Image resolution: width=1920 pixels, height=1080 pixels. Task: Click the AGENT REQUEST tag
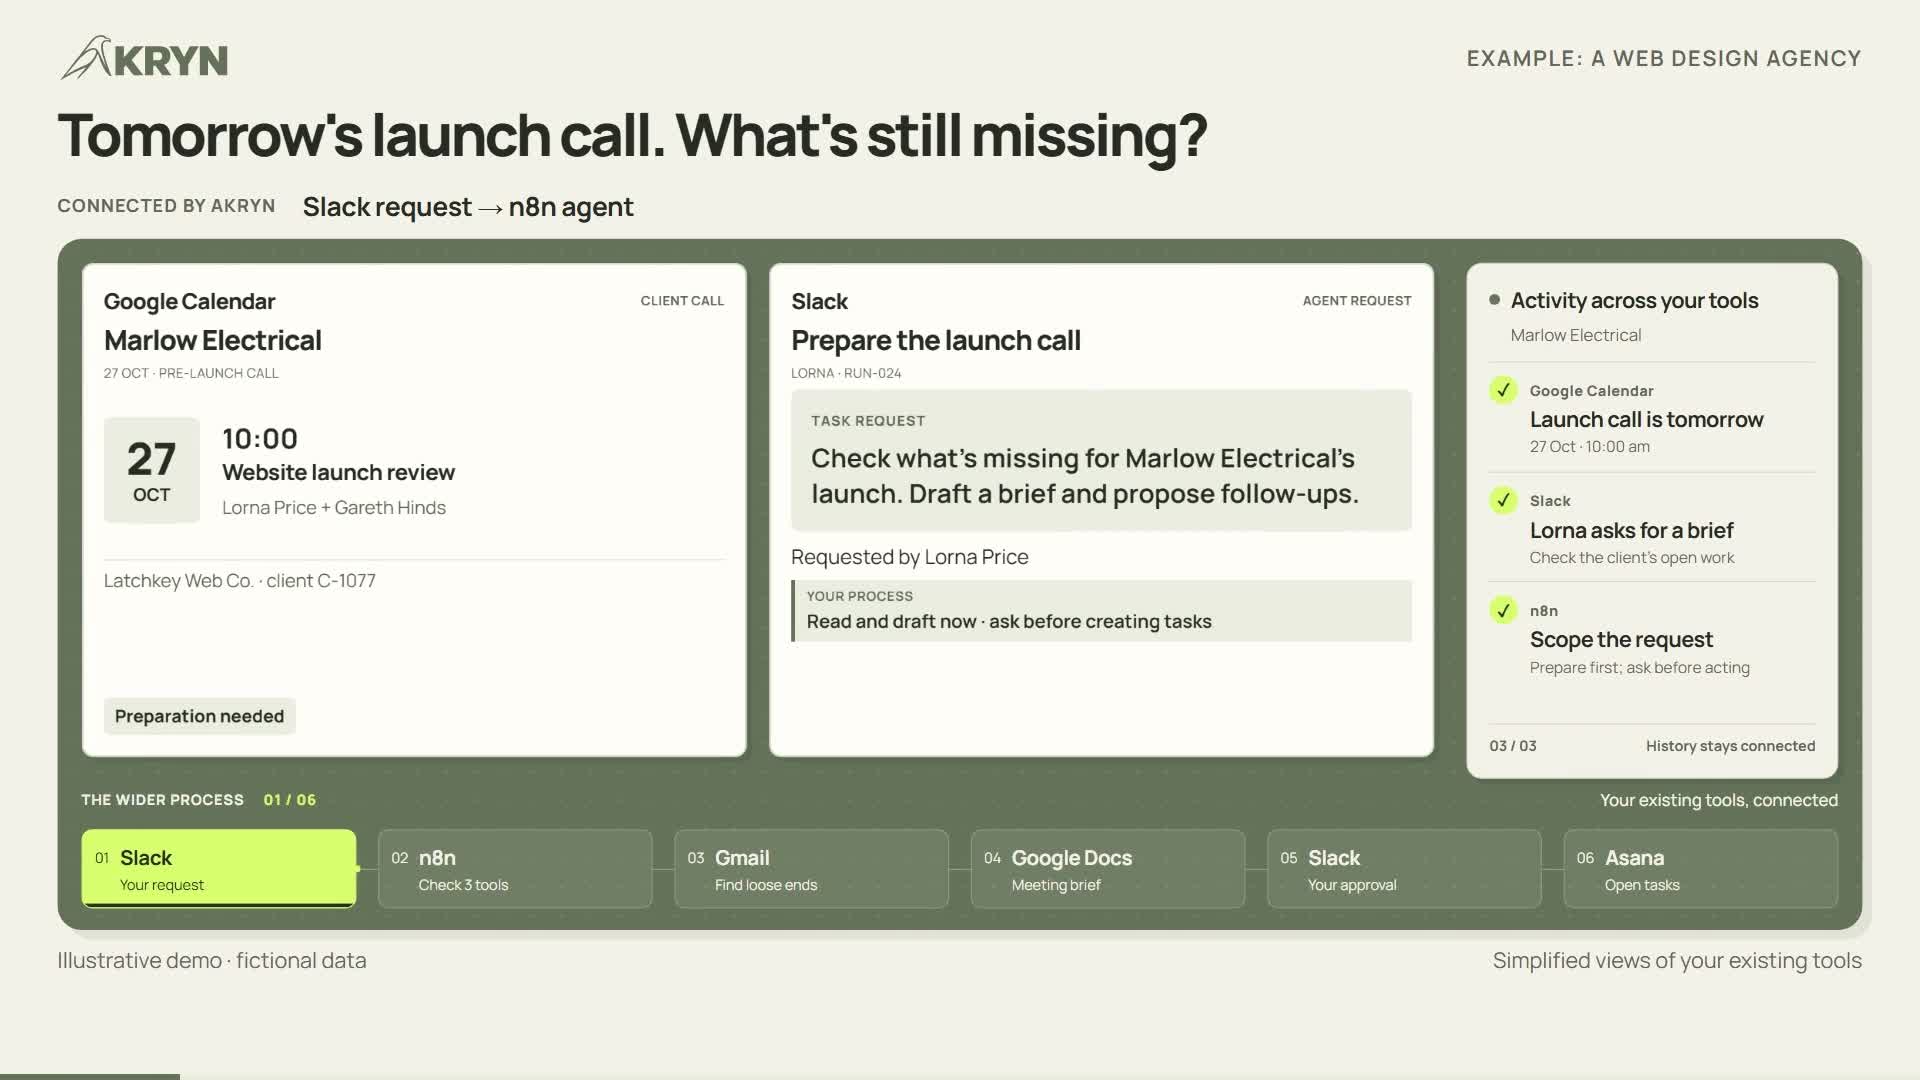pyautogui.click(x=1357, y=301)
